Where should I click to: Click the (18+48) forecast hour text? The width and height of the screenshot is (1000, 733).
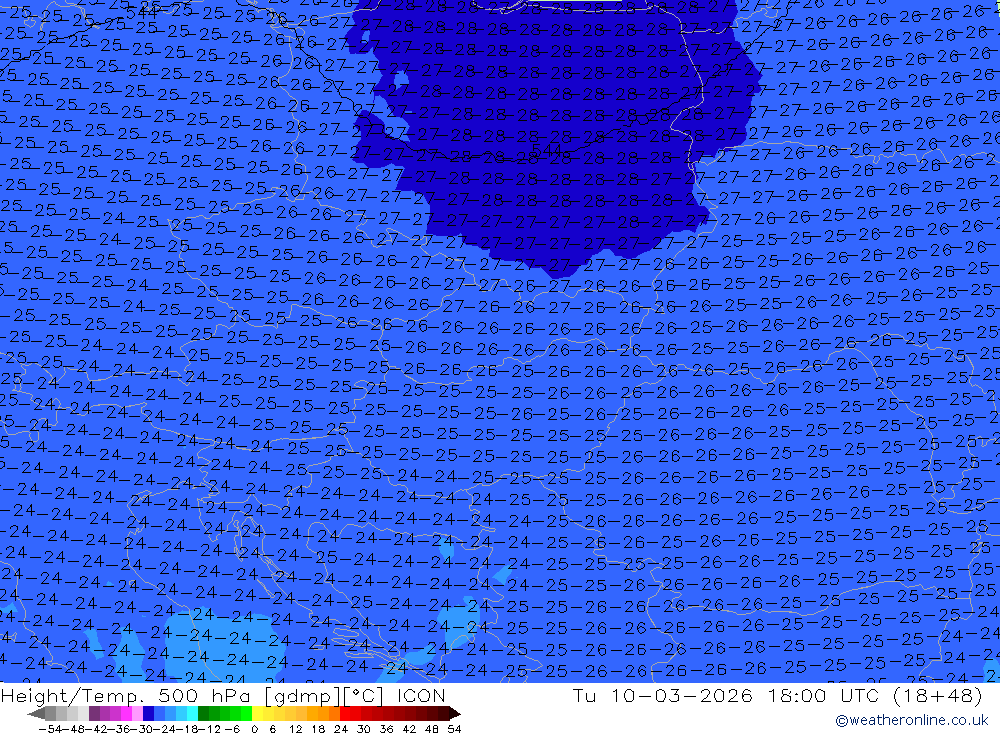[938, 695]
